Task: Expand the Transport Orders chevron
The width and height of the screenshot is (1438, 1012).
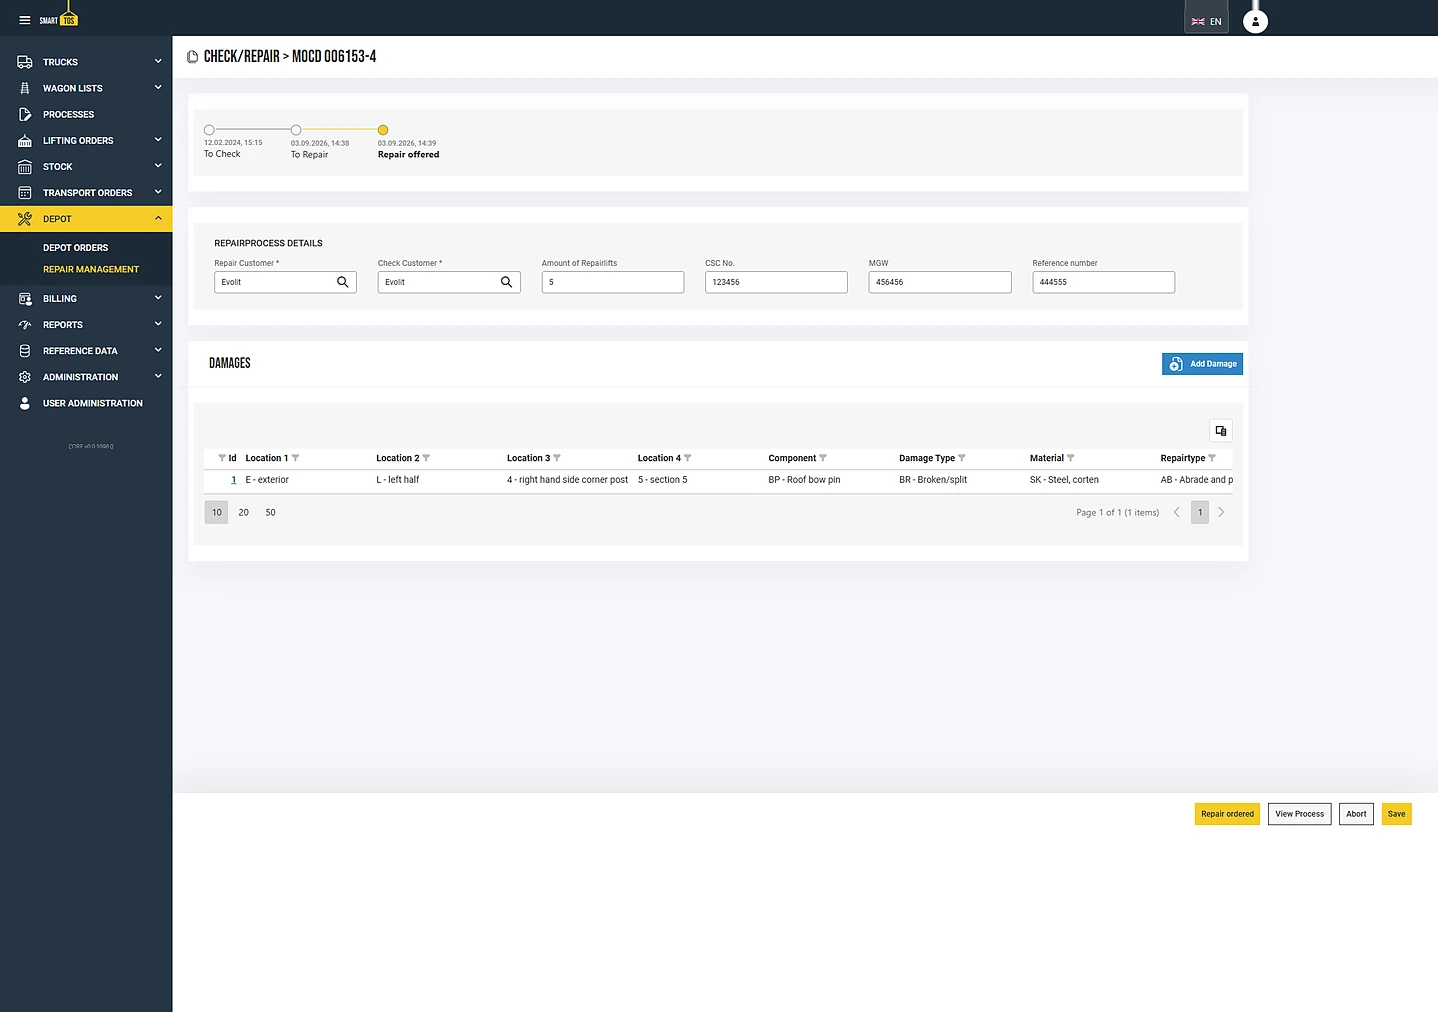Action: coord(158,191)
